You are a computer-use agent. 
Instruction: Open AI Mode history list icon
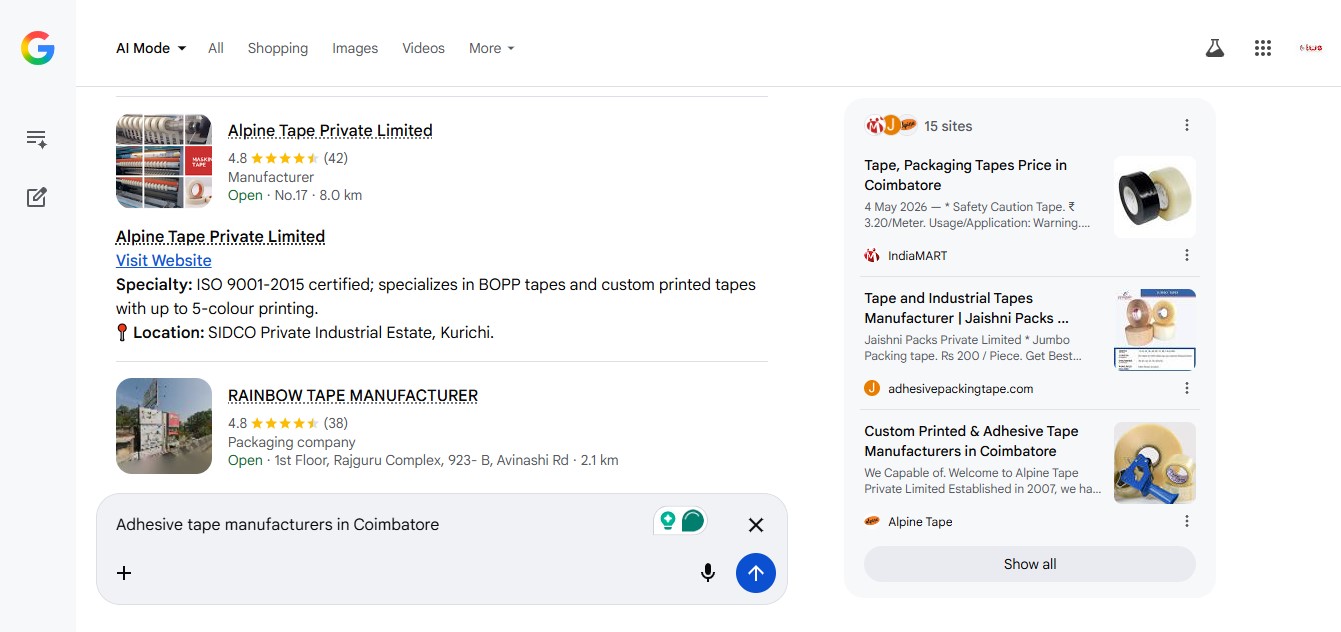click(x=37, y=139)
